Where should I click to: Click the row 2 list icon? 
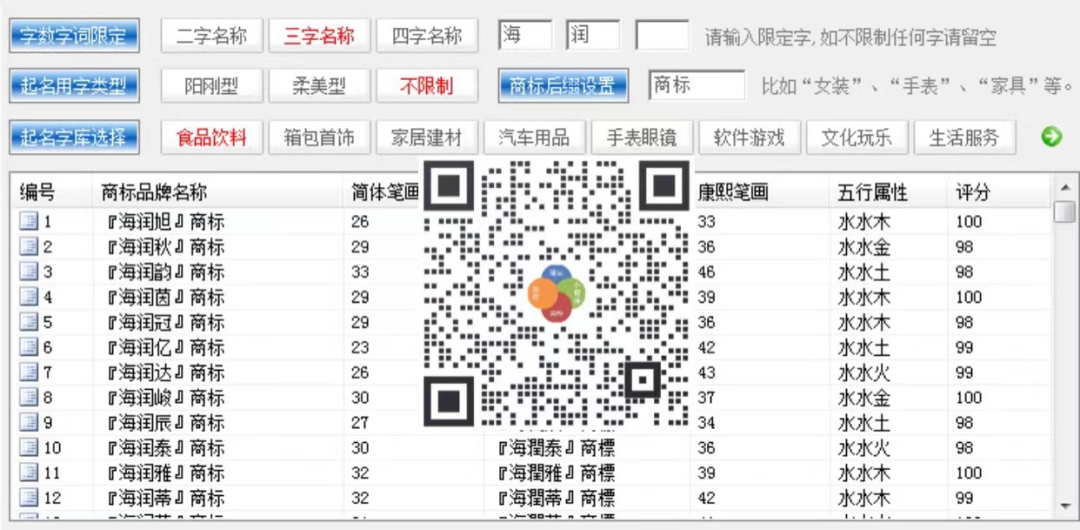[28, 247]
